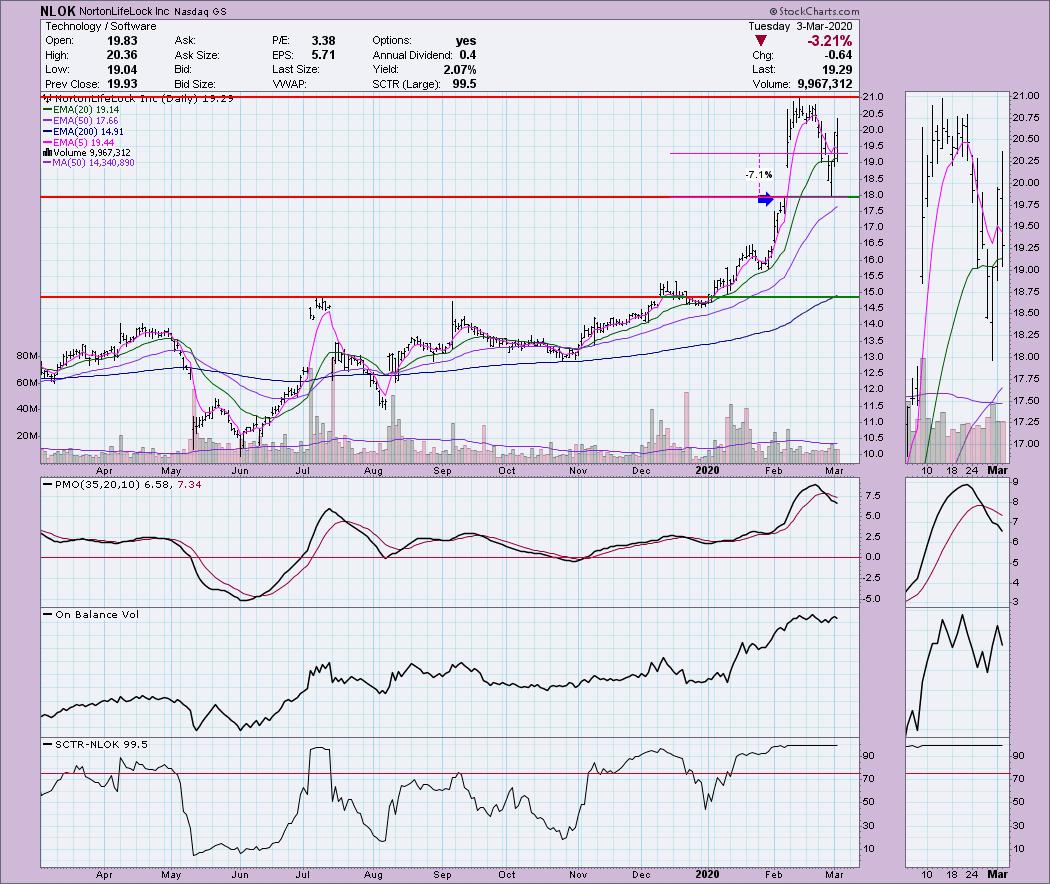The image size is (1050, 884).
Task: Click the 21.0 price axis label of main chart
Action: 874,96
